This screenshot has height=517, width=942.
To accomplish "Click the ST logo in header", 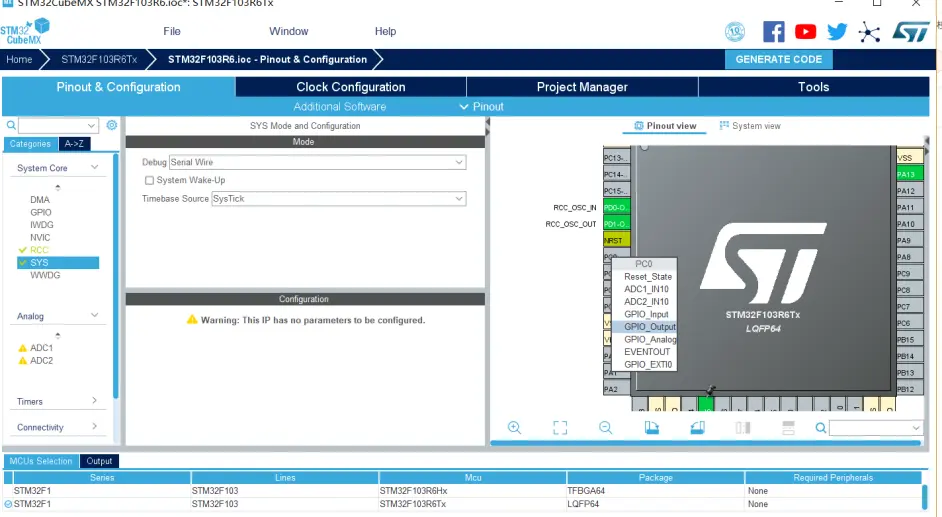I will (x=910, y=32).
